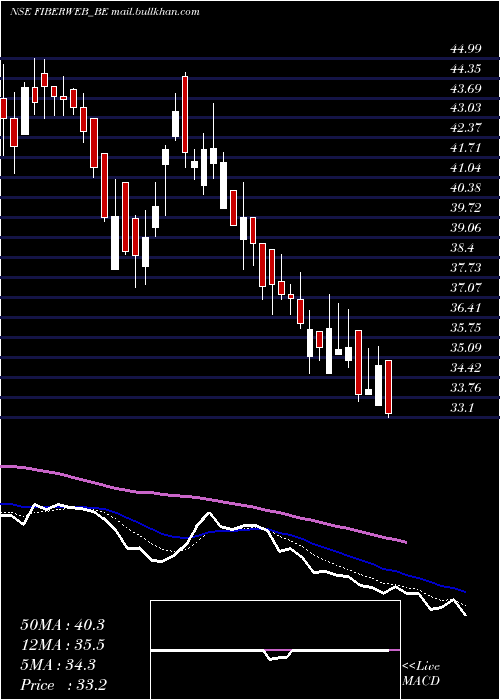Click the 39.06 price level label

click(466, 228)
